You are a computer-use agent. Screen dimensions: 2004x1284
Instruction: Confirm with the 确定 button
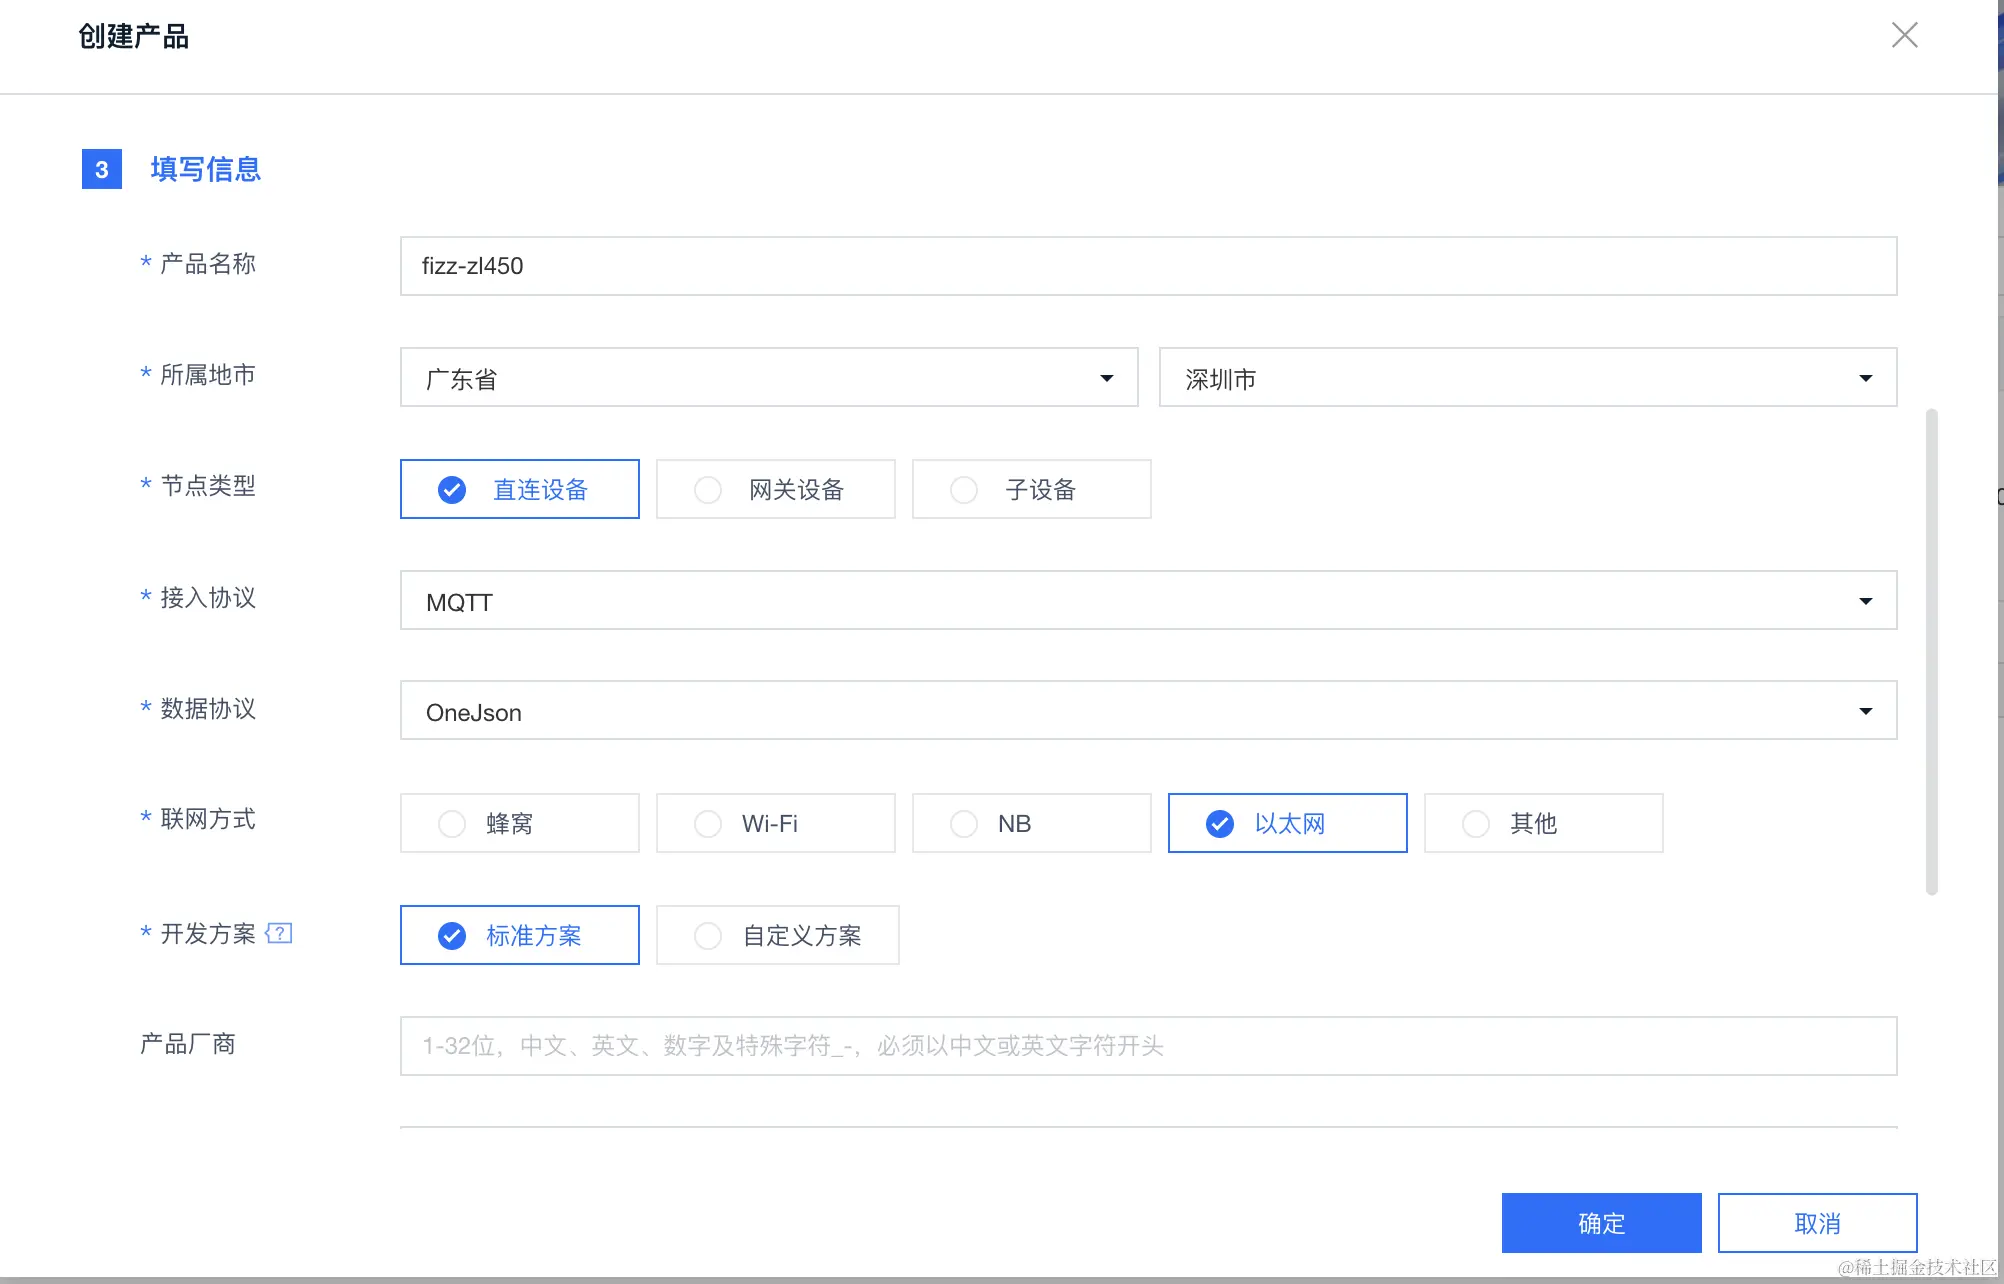pyautogui.click(x=1601, y=1223)
